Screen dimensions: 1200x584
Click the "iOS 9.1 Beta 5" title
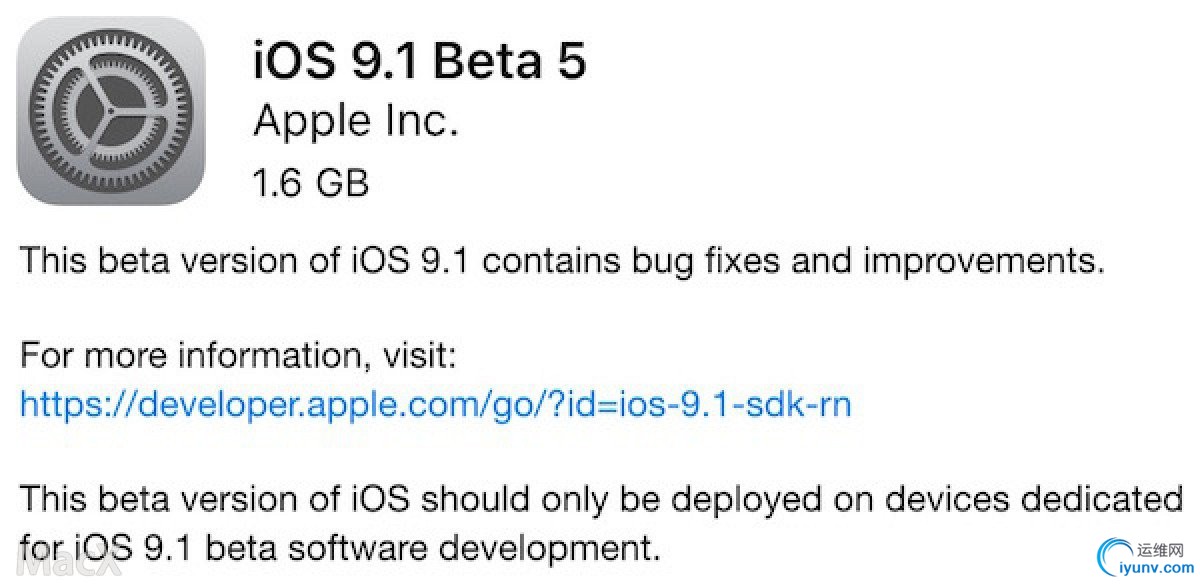coord(419,60)
